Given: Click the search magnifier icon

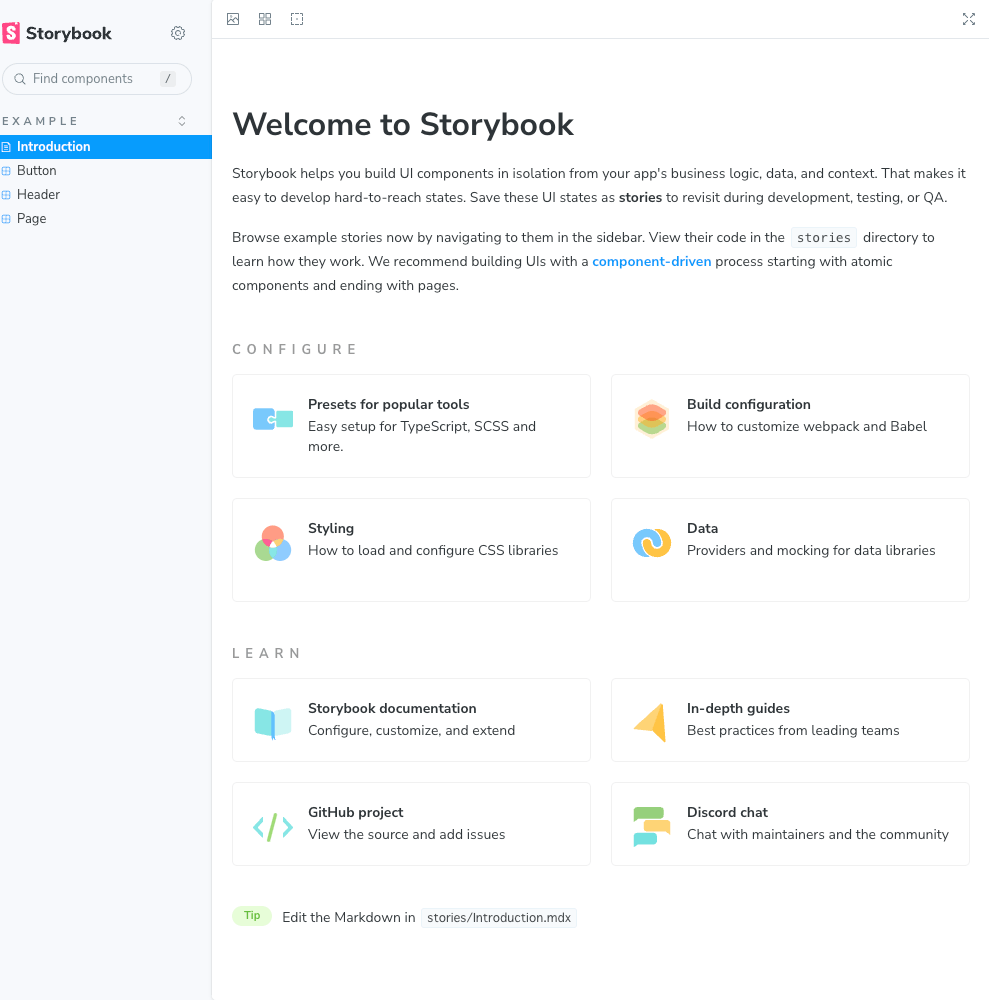Looking at the screenshot, I should [20, 78].
